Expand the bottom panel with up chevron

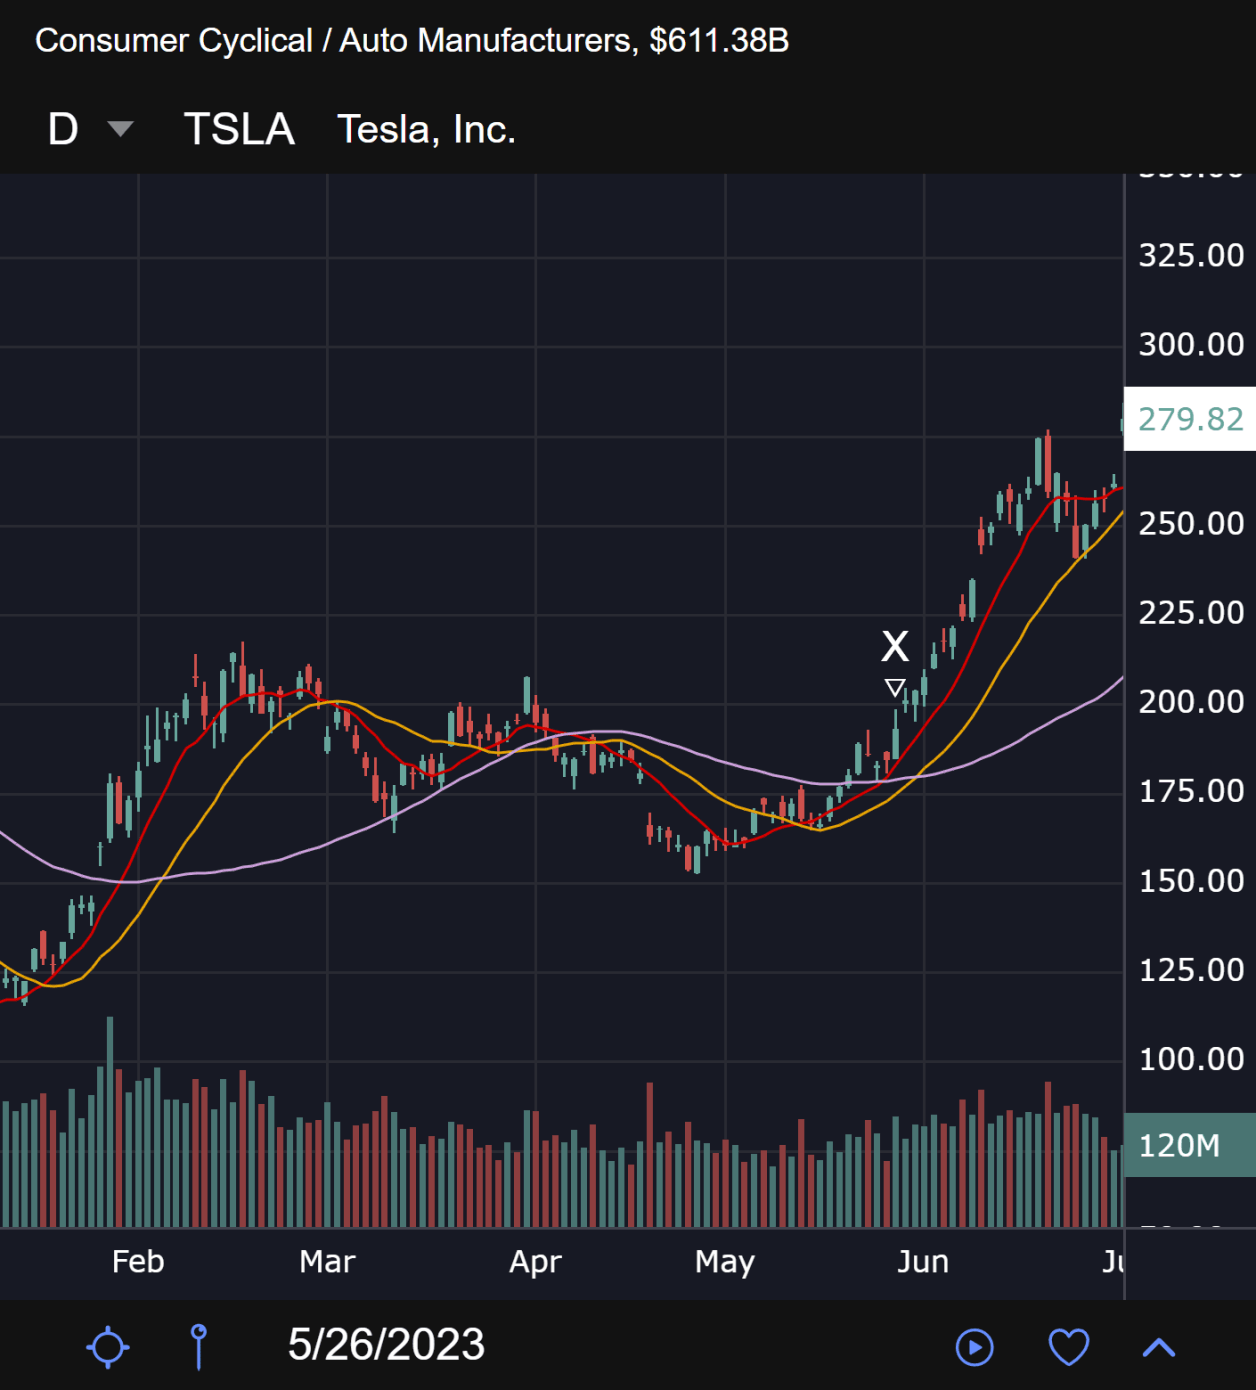coord(1159,1347)
